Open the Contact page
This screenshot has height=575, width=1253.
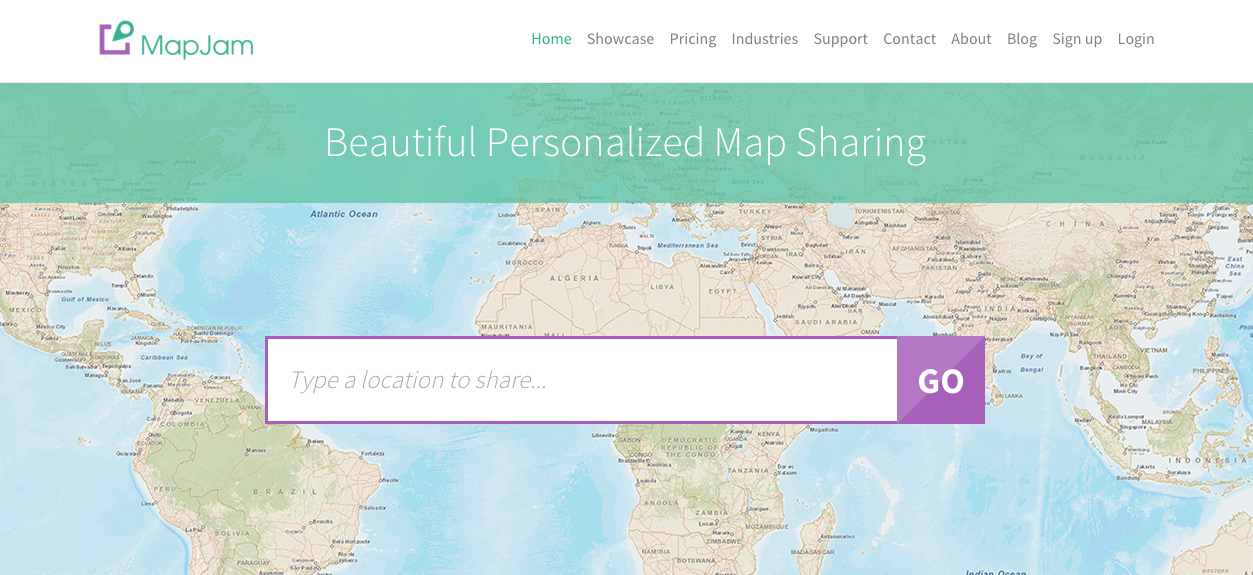pyautogui.click(x=909, y=39)
